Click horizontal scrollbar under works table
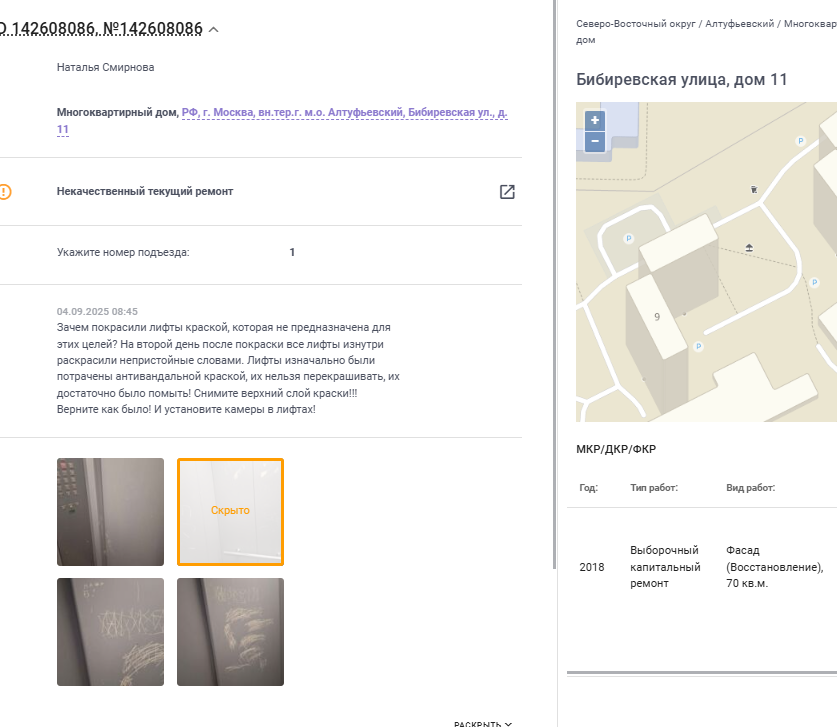The width and height of the screenshot is (837, 727). click(701, 673)
